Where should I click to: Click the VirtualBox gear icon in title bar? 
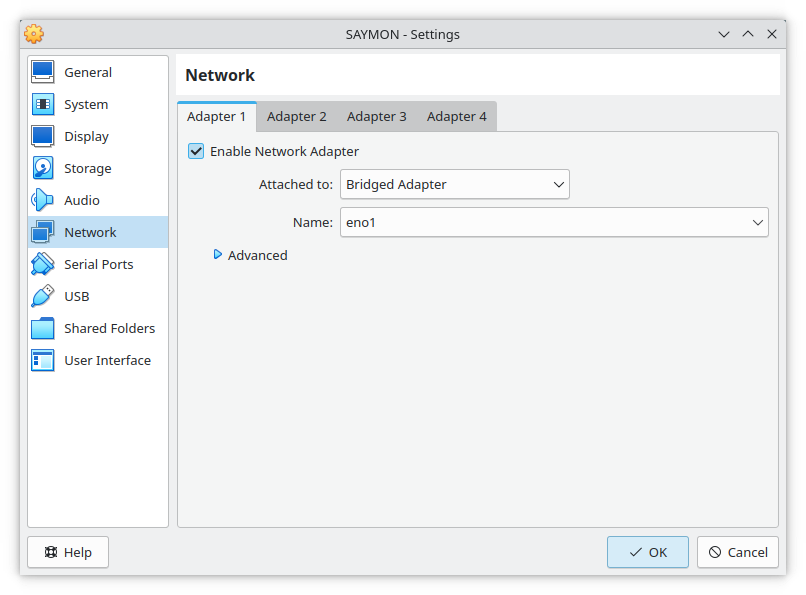tap(34, 34)
